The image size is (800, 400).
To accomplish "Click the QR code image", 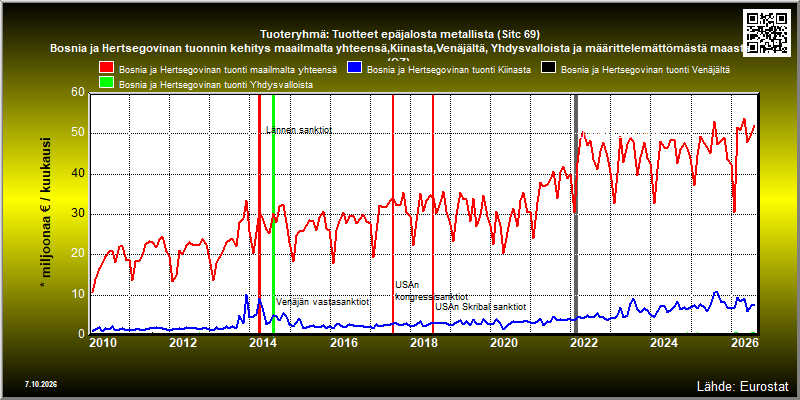I will click(767, 32).
